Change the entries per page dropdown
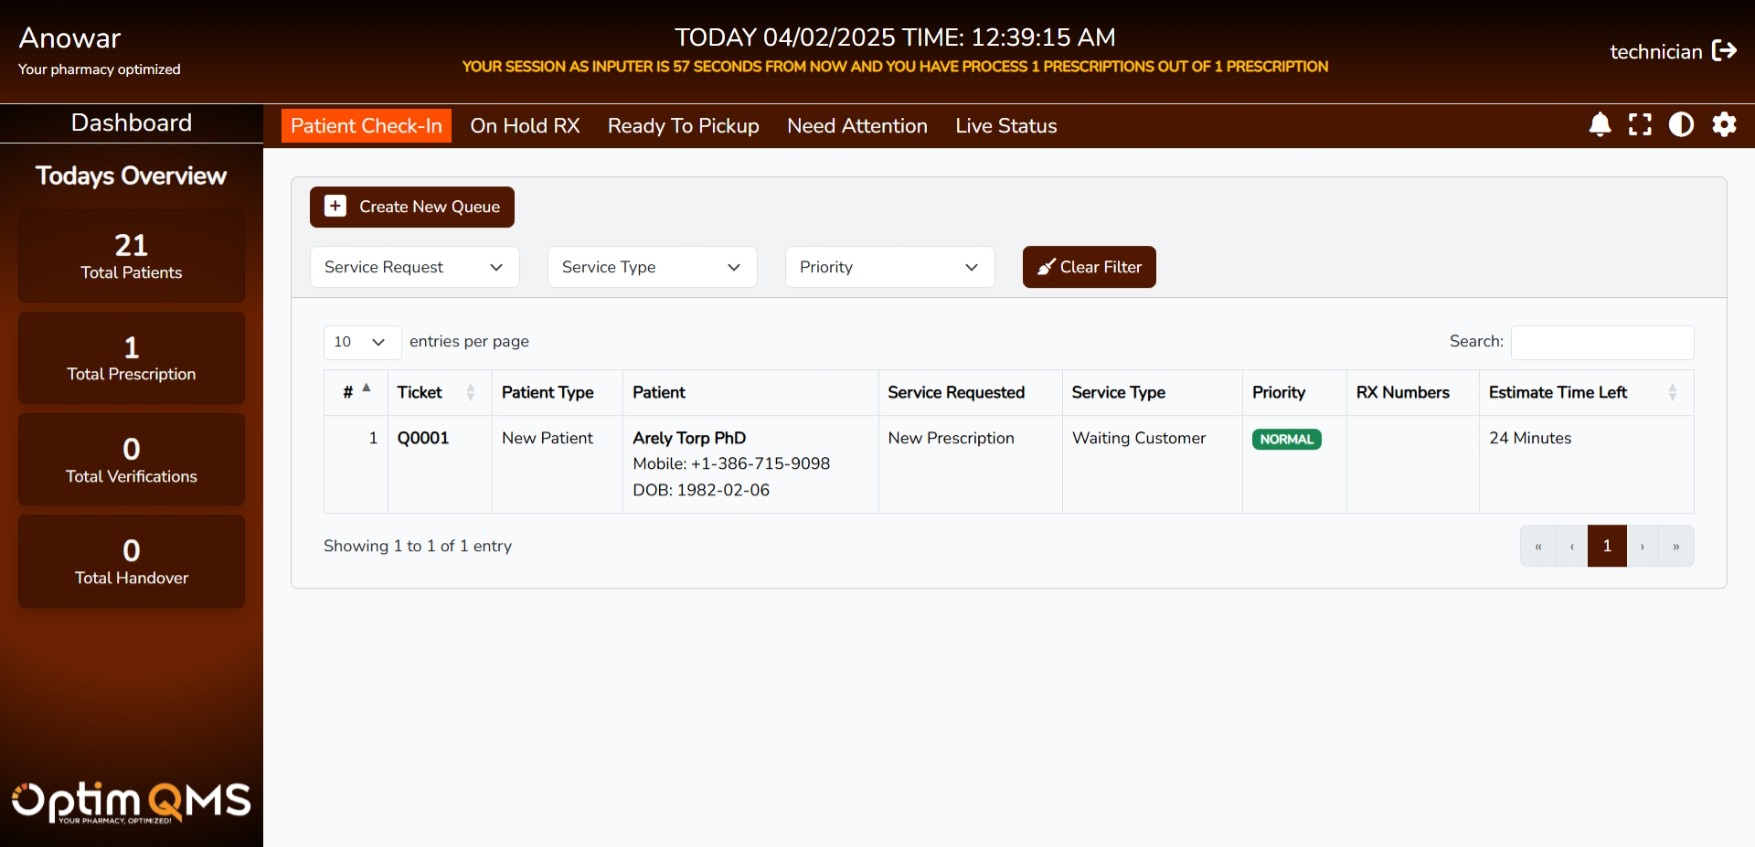1755x847 pixels. (362, 342)
